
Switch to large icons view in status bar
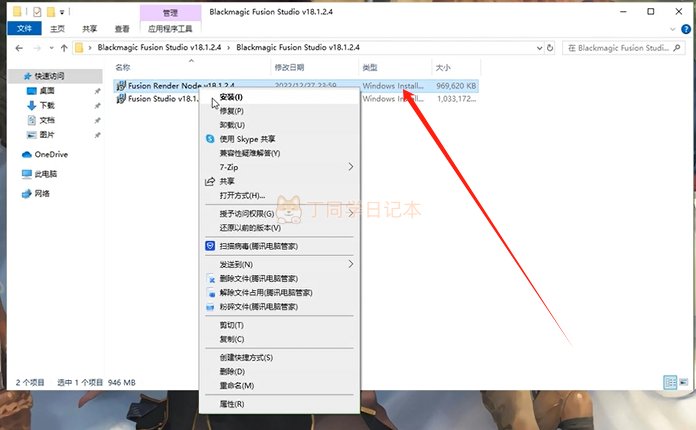pyautogui.click(x=684, y=382)
